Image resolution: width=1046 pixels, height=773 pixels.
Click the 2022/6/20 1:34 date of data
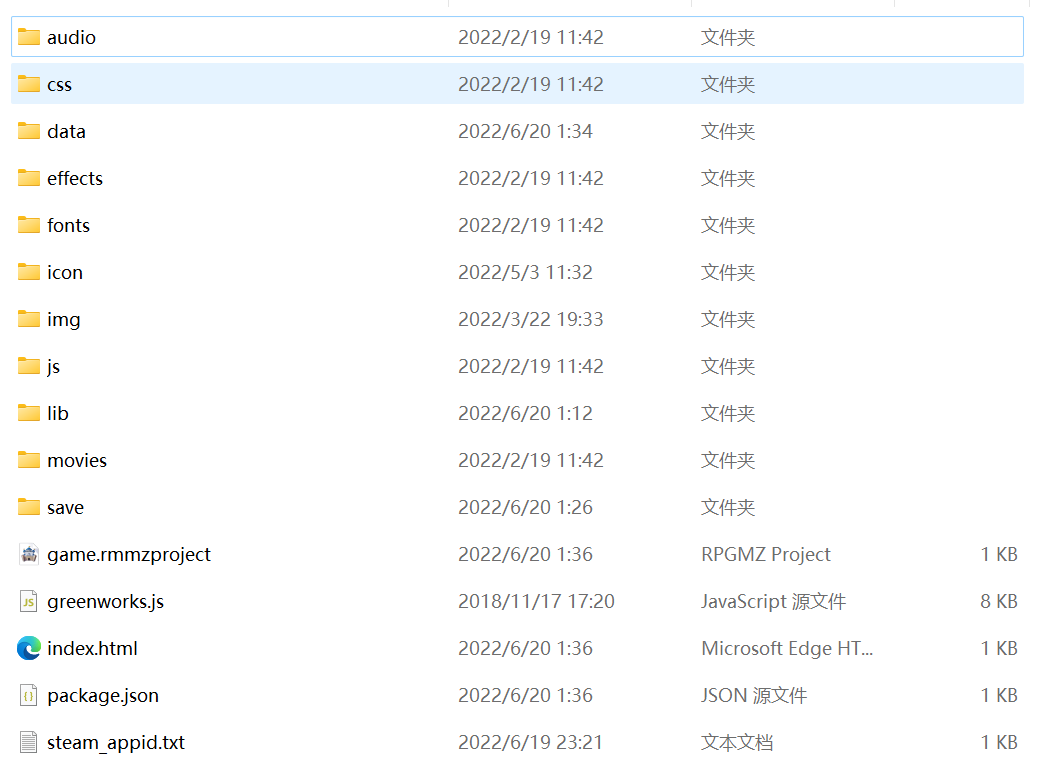pos(525,131)
